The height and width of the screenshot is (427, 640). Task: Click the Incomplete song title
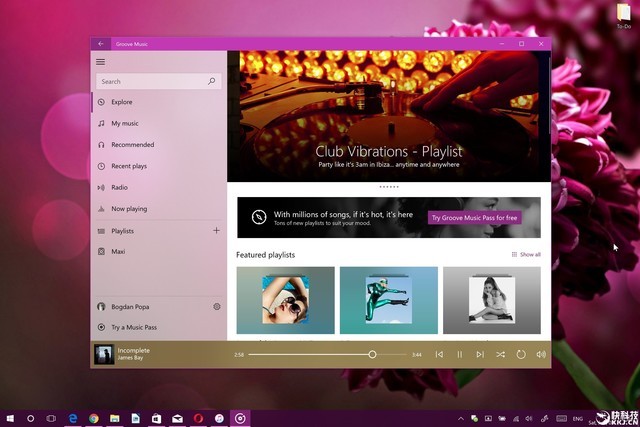[133, 350]
